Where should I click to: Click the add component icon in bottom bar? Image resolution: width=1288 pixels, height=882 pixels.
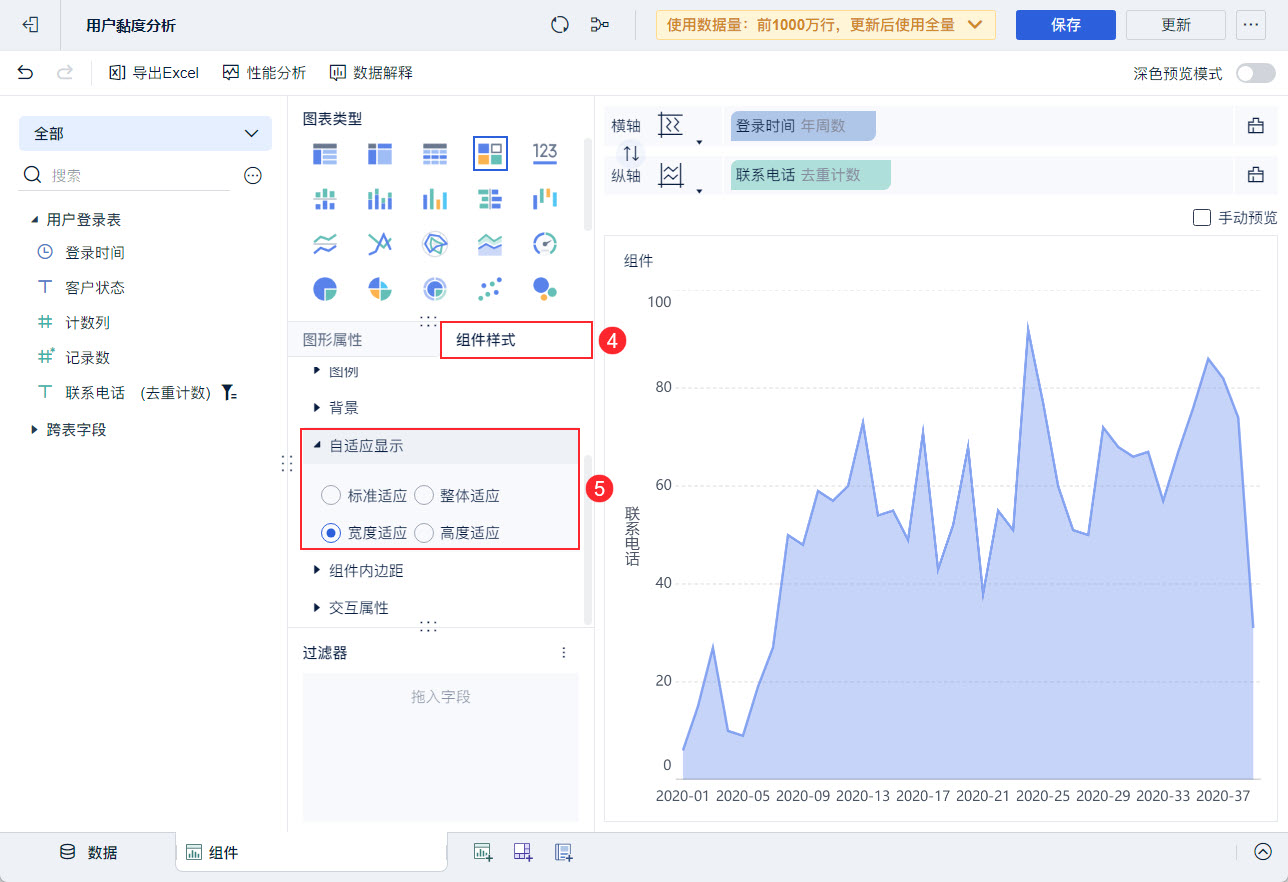(483, 852)
